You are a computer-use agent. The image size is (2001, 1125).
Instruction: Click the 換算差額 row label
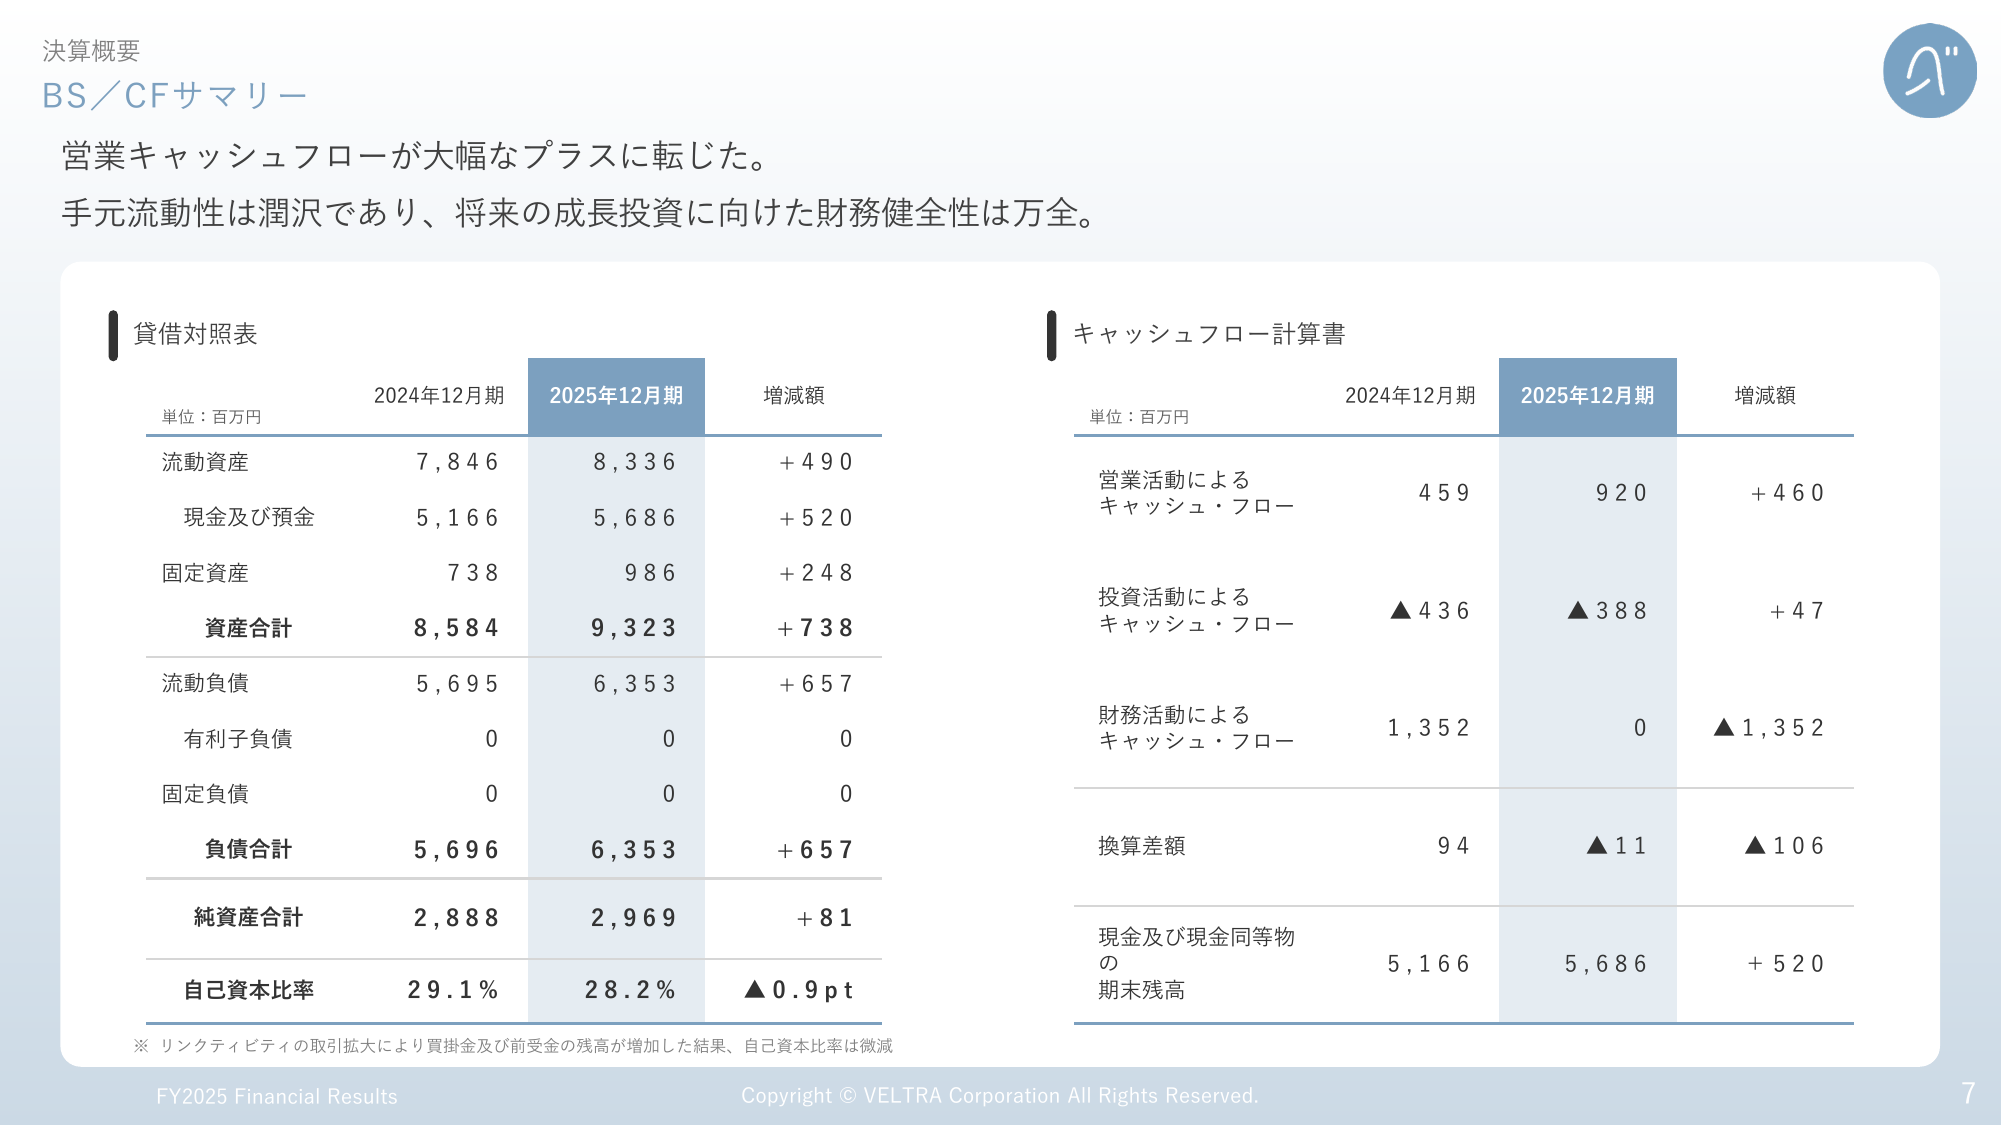pos(1141,846)
